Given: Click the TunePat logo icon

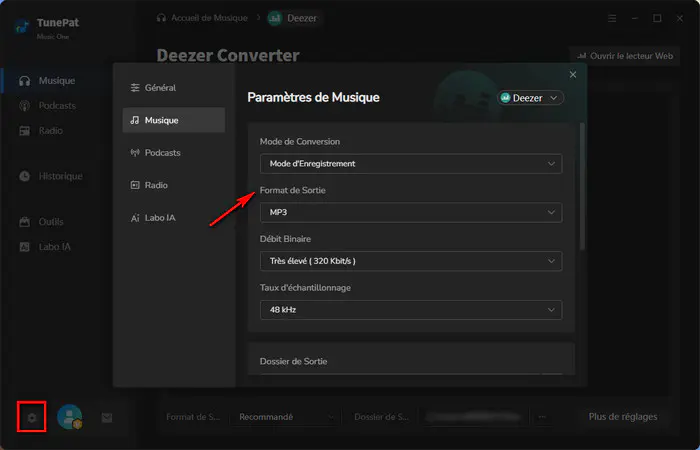Looking at the screenshot, I should pos(22,27).
